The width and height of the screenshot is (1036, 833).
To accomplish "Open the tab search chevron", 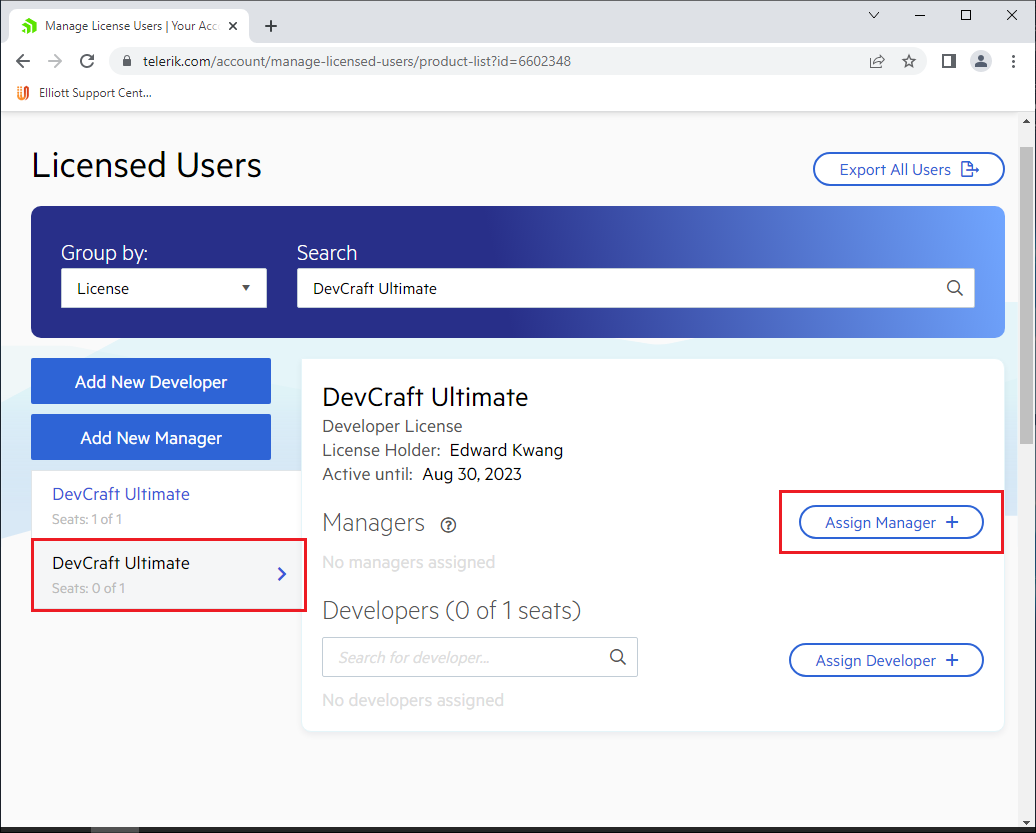I will 873,15.
